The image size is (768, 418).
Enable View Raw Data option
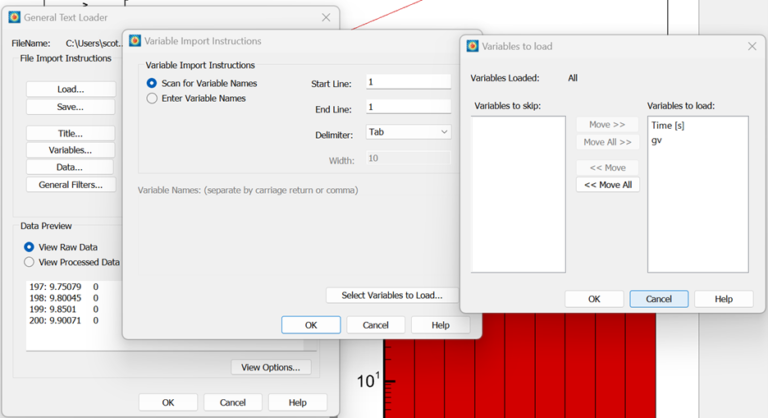[x=29, y=247]
